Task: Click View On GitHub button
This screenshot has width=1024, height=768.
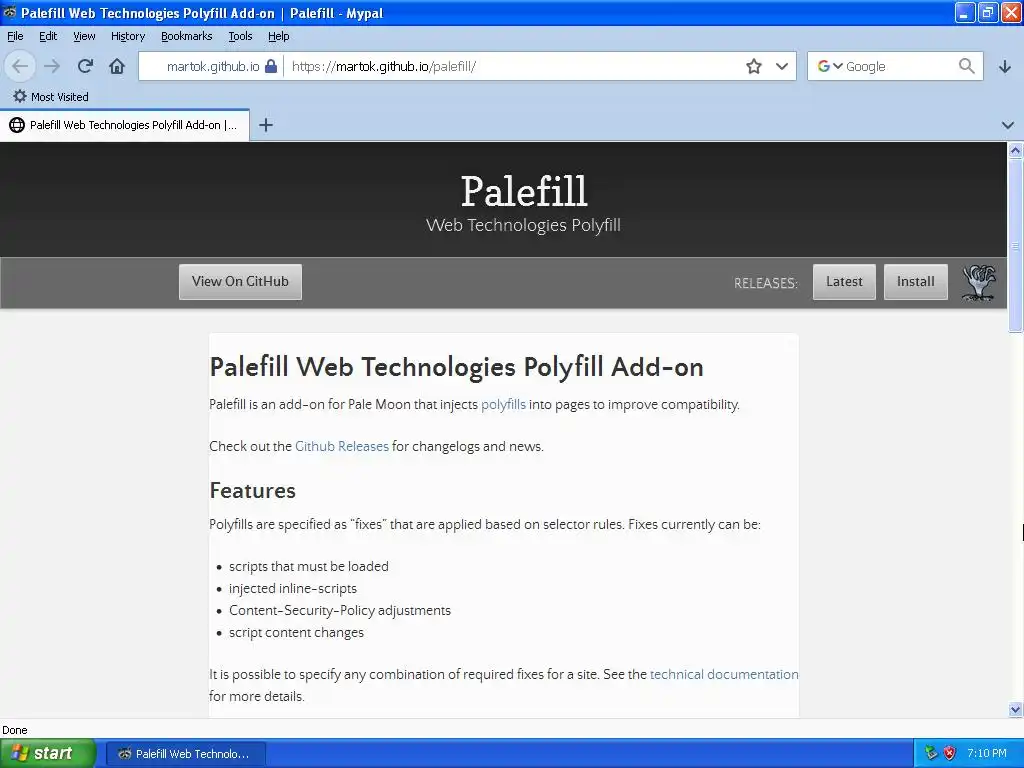Action: point(240,281)
